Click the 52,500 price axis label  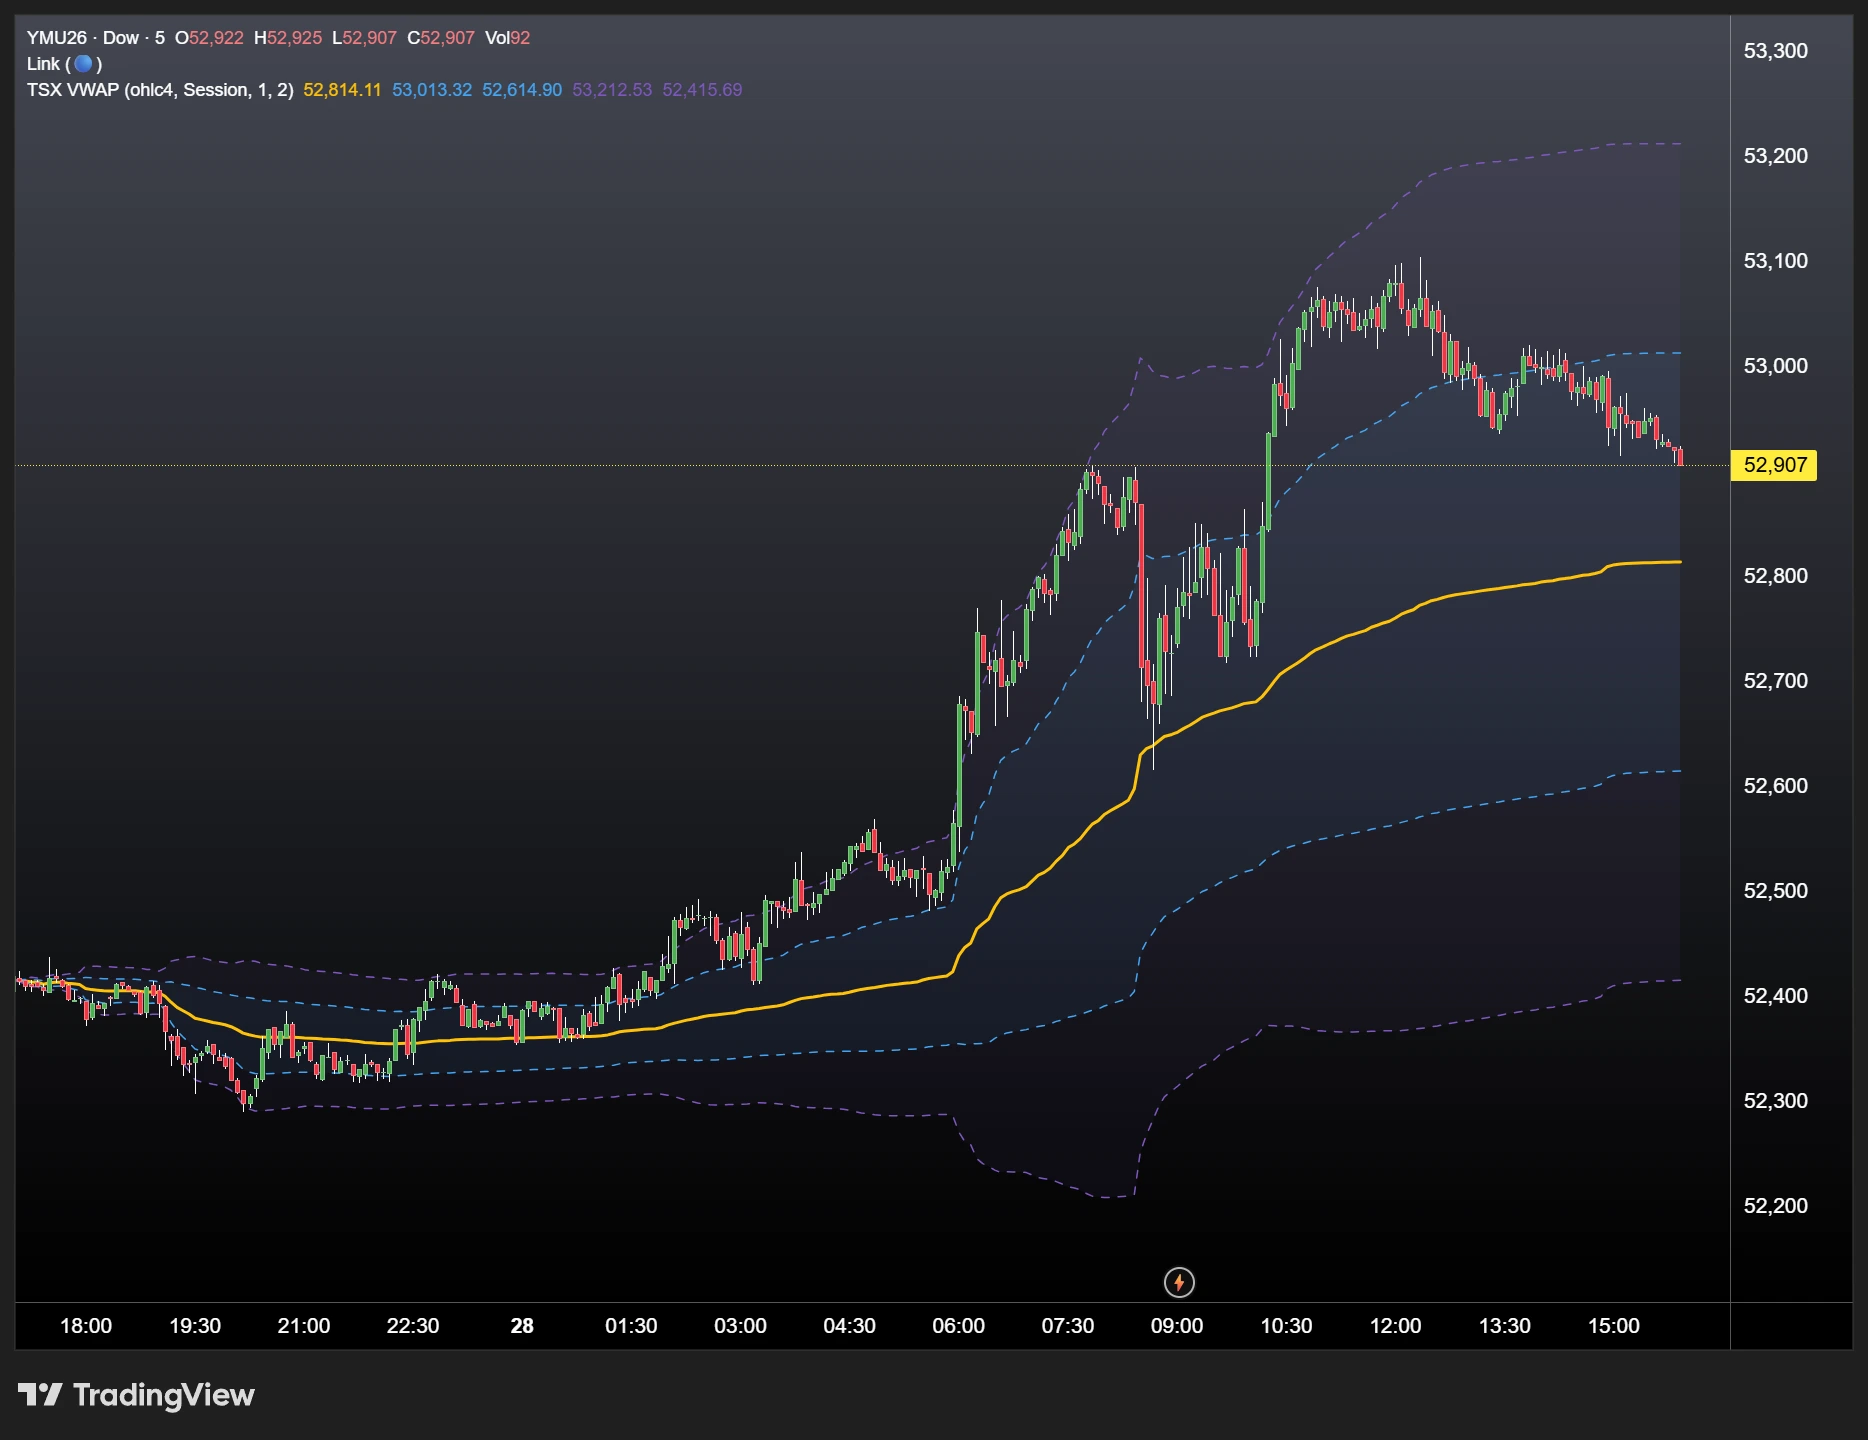point(1775,891)
